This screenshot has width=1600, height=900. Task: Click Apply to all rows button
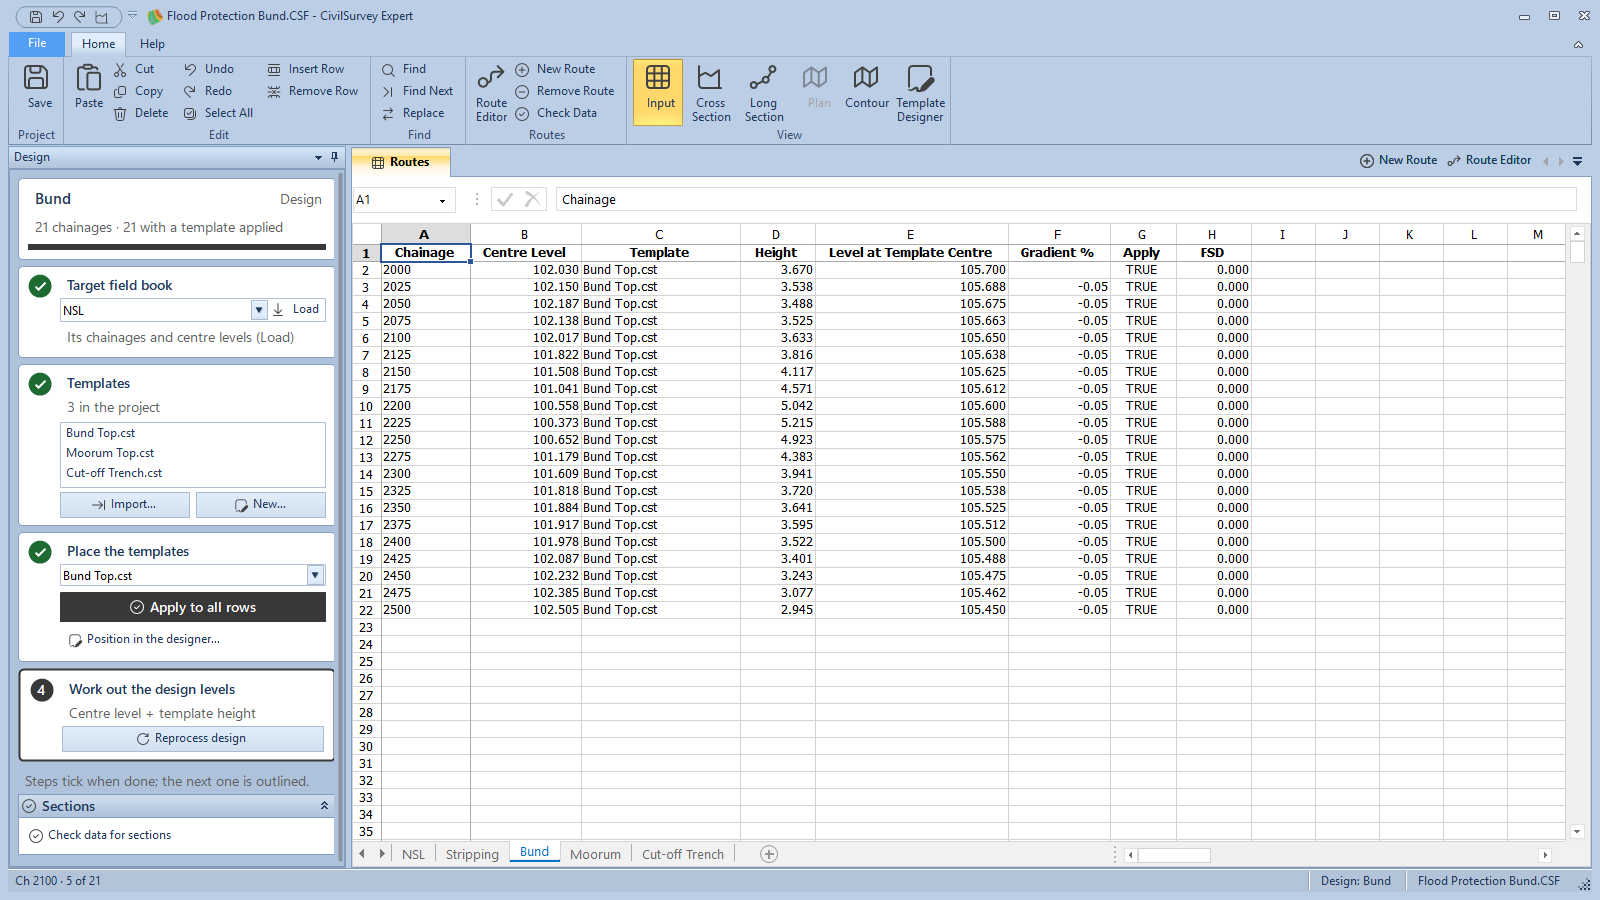(193, 607)
